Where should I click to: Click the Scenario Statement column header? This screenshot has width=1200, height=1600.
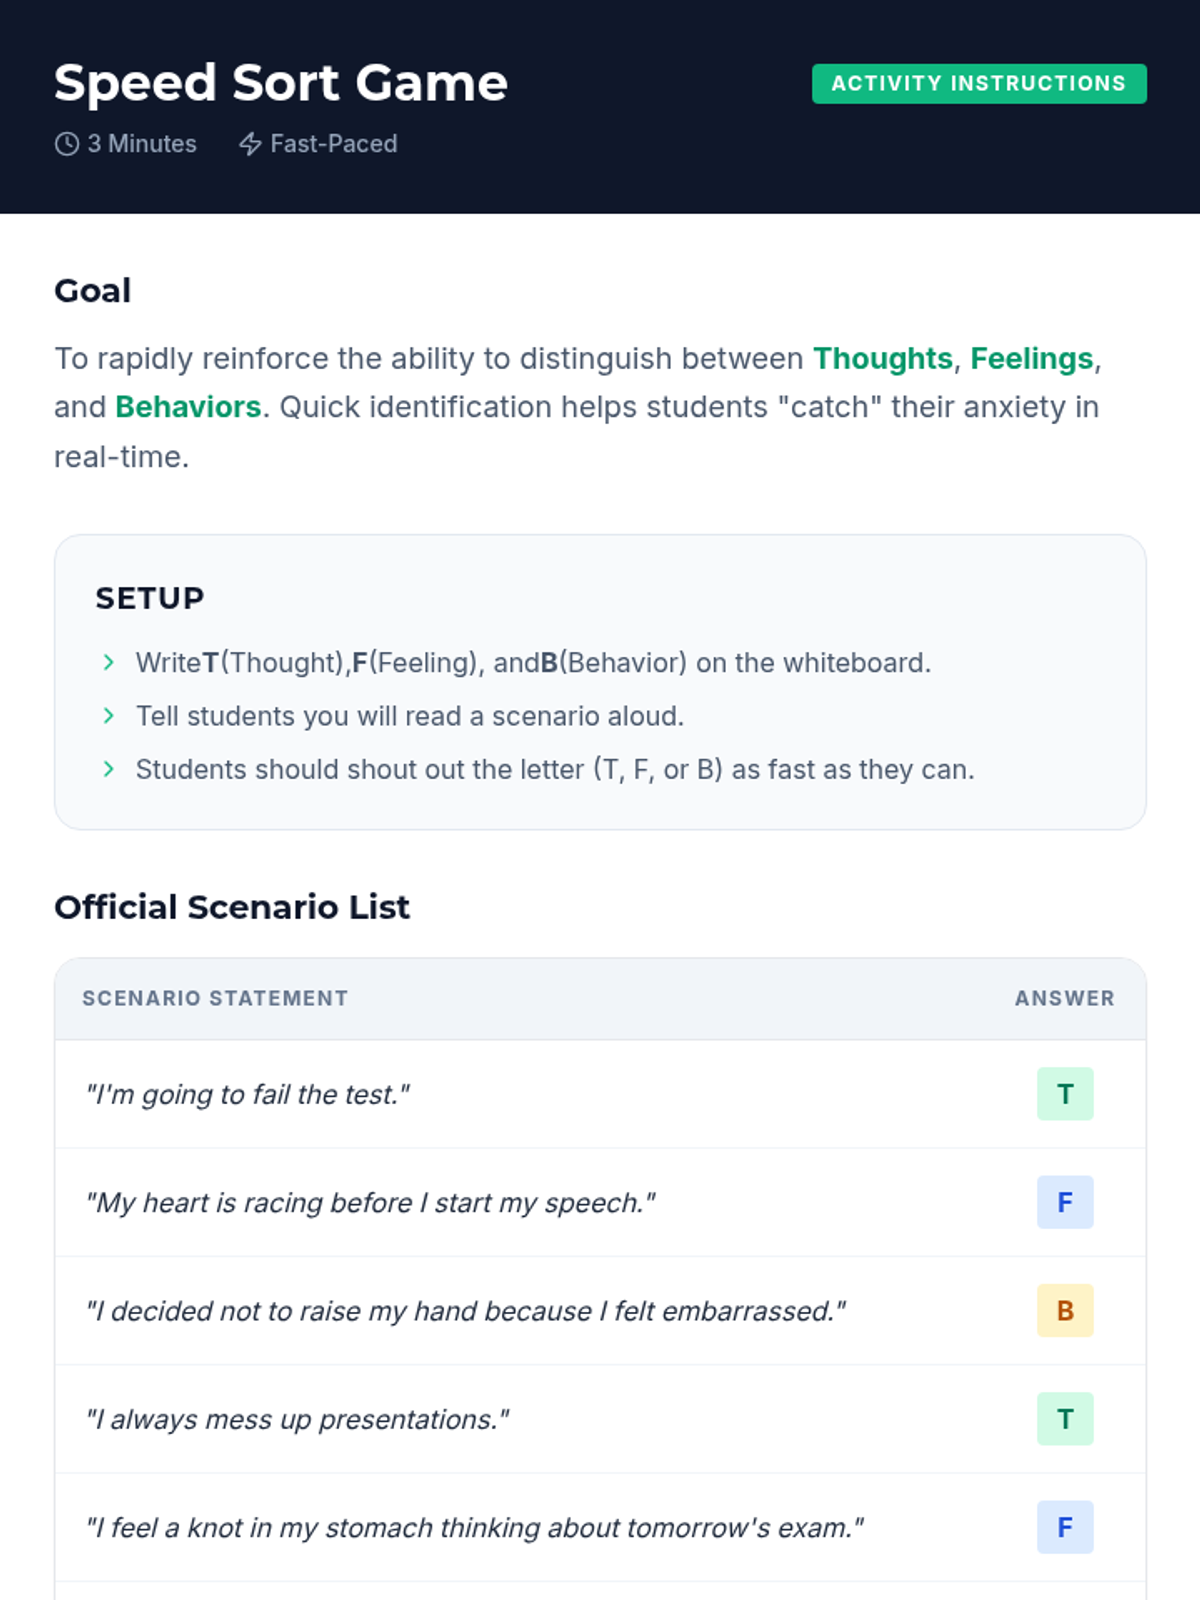point(215,998)
